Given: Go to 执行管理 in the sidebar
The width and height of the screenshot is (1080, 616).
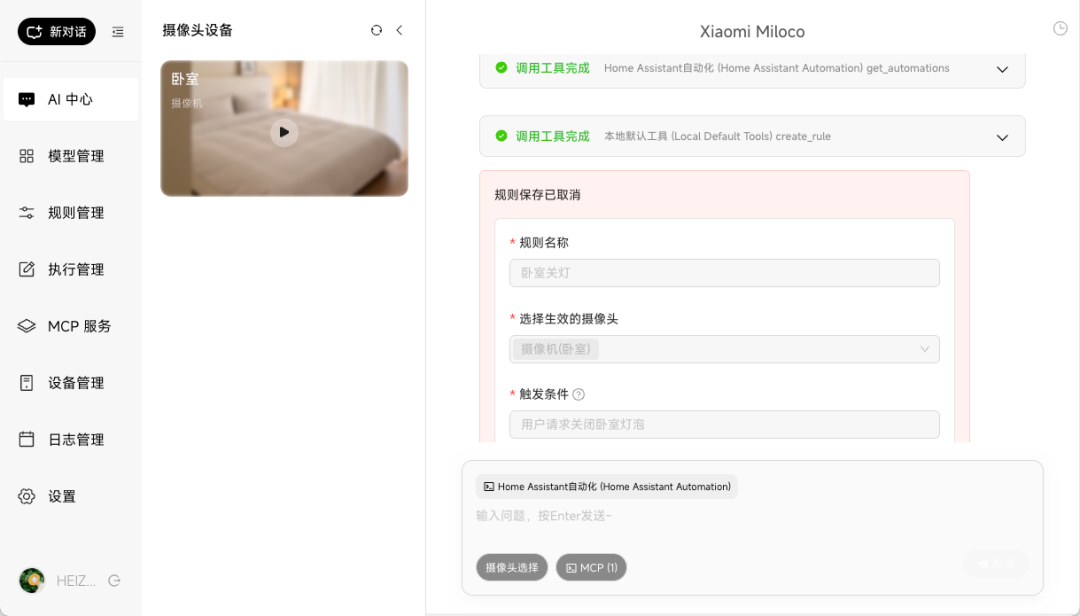Looking at the screenshot, I should [70, 268].
